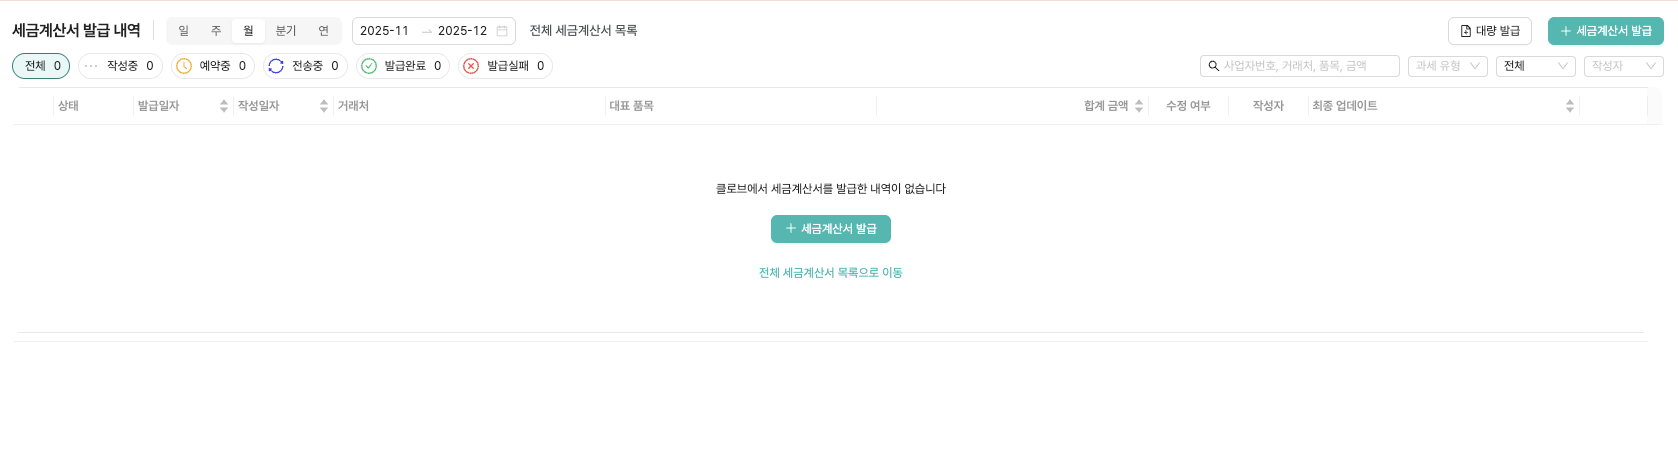The width and height of the screenshot is (1678, 465).
Task: Open the 과세 유형 dropdown
Action: coord(1447,66)
